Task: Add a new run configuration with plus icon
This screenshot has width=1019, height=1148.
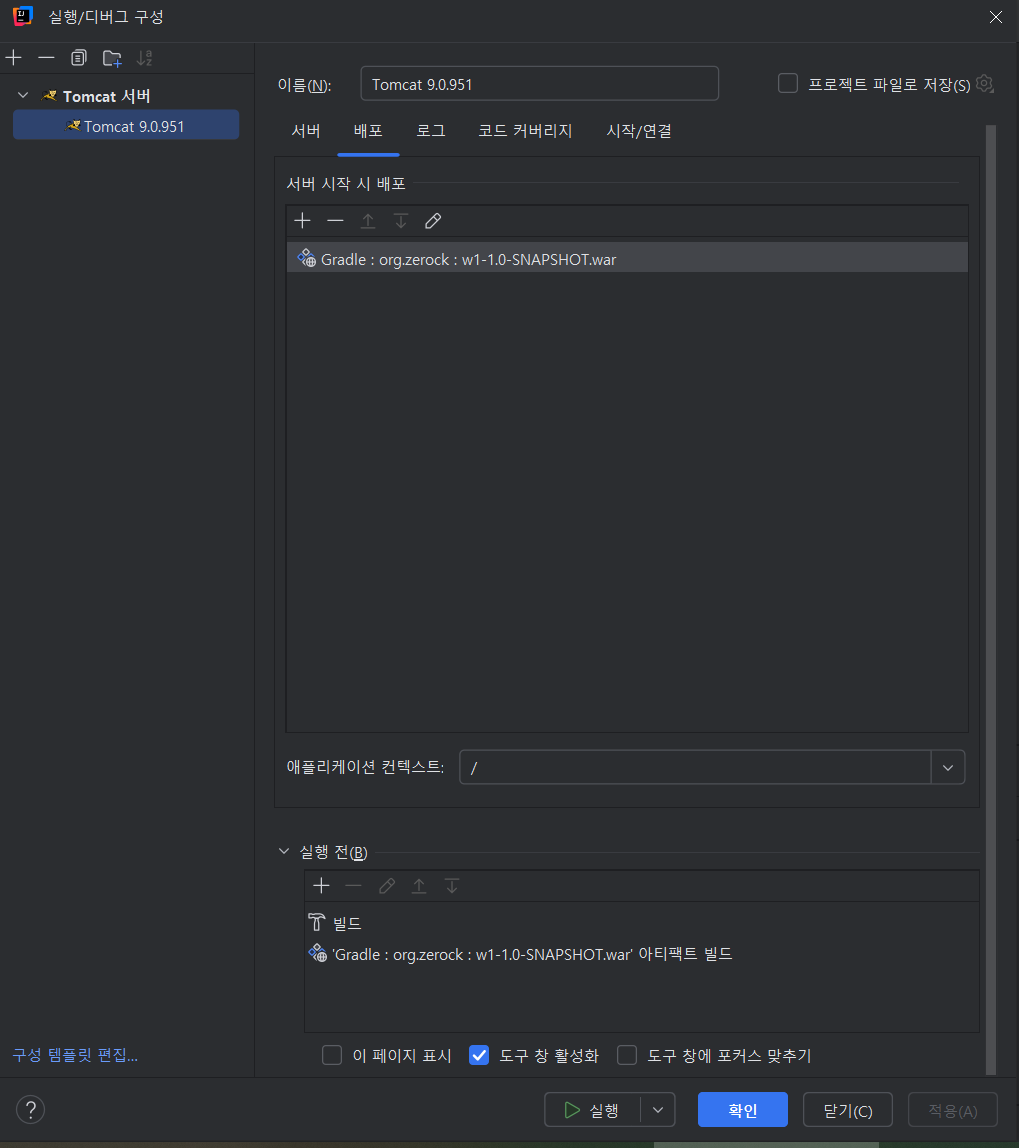Action: click(14, 58)
